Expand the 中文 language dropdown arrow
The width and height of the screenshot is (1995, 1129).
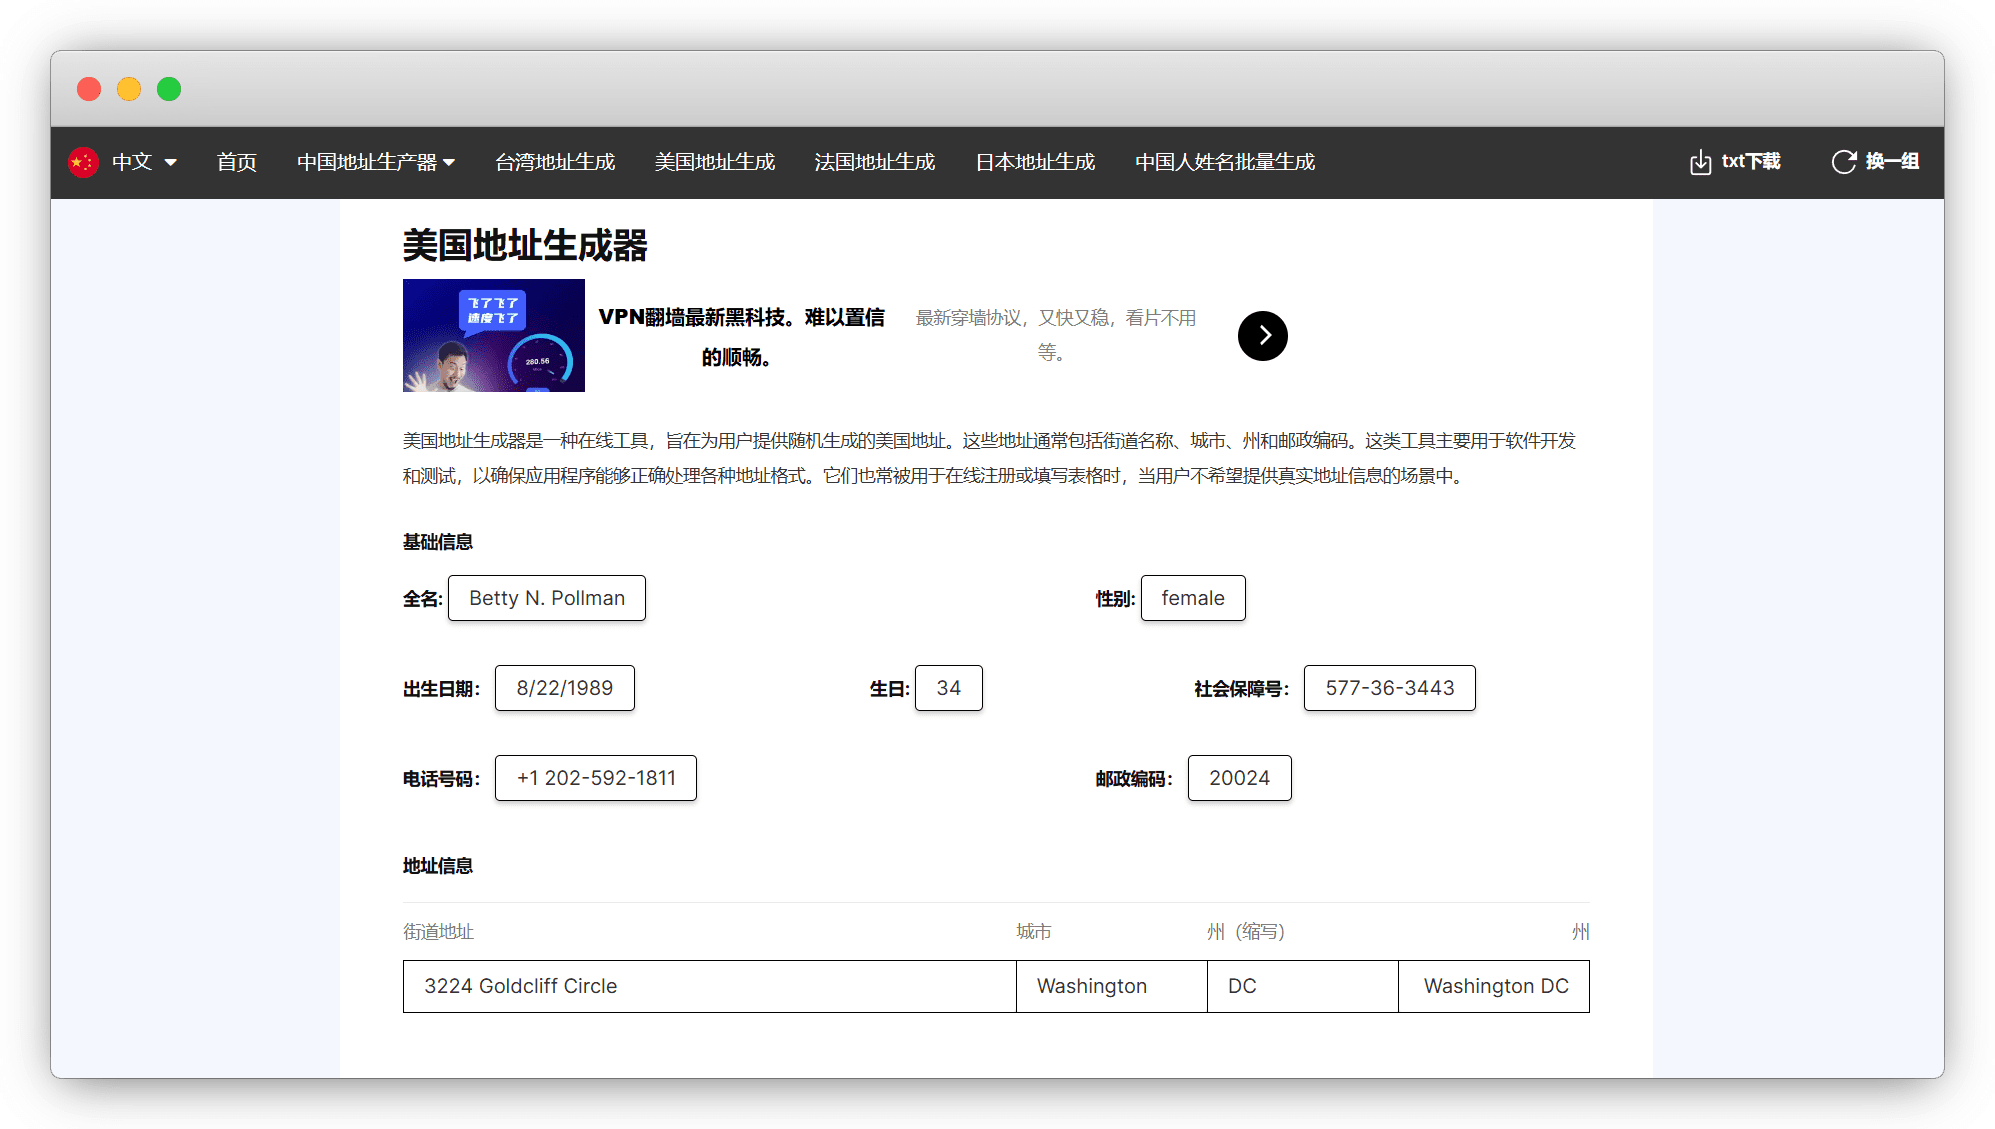pyautogui.click(x=171, y=162)
